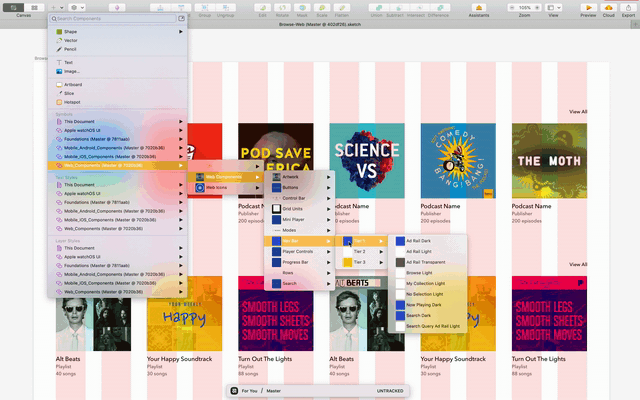Open the Player Controls submenu
640x400 pixels.
pos(300,251)
